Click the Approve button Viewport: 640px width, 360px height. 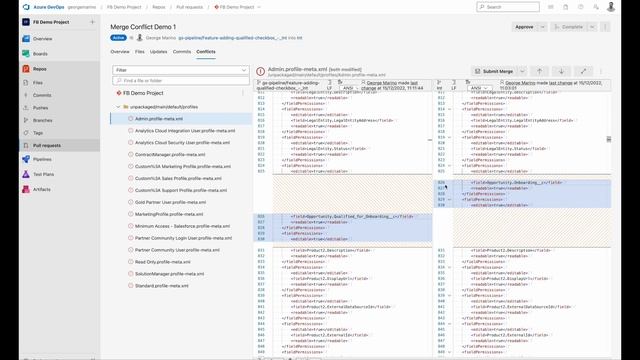tap(524, 27)
